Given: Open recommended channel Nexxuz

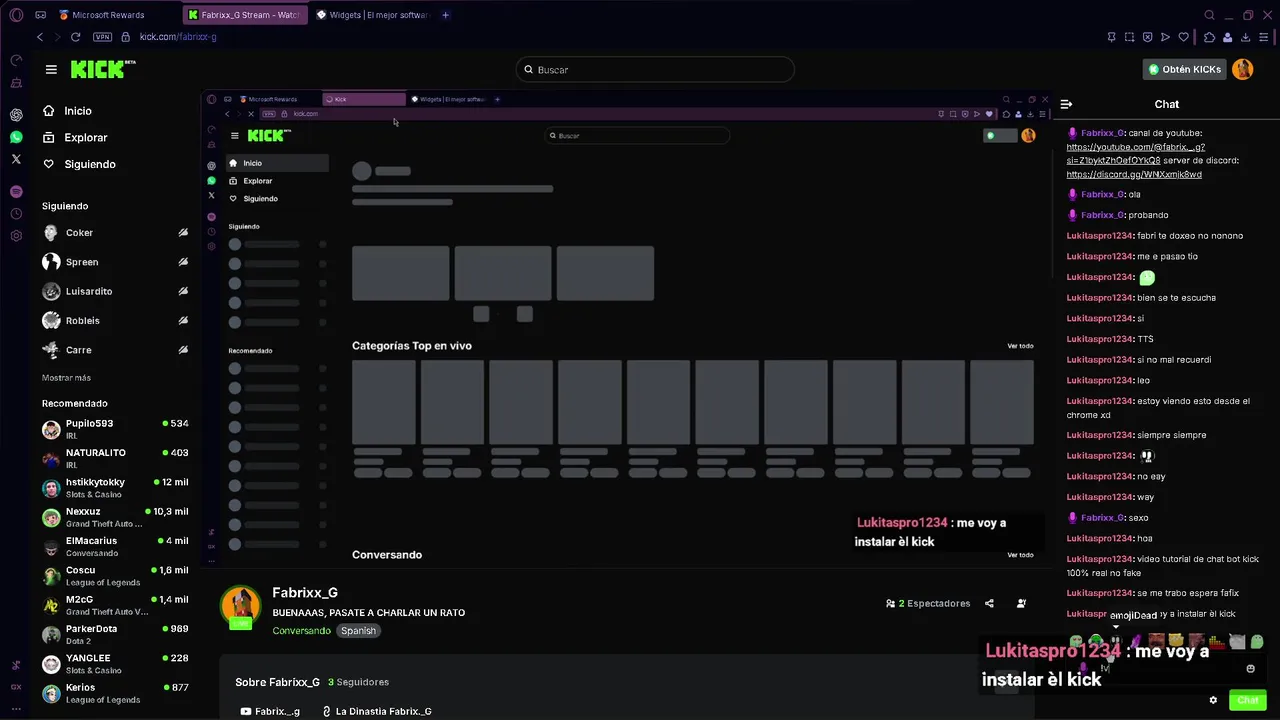Looking at the screenshot, I should (x=115, y=517).
